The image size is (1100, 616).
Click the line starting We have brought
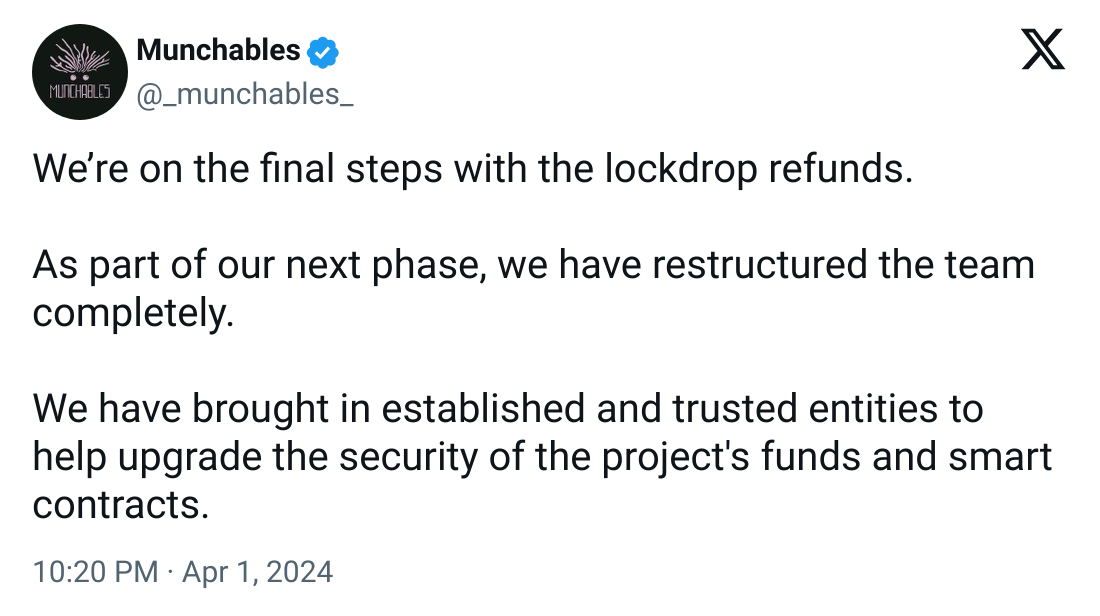click(508, 410)
